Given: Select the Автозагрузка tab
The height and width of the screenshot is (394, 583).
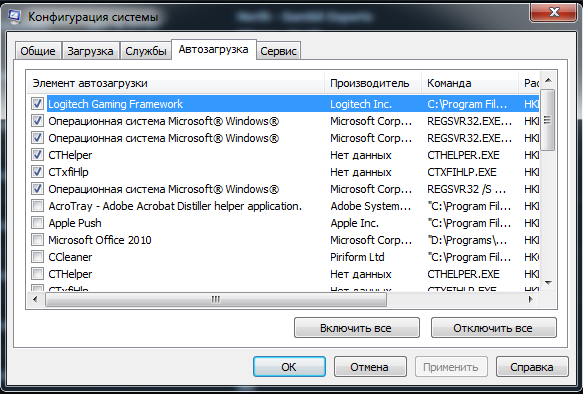Looking at the screenshot, I should [213, 49].
